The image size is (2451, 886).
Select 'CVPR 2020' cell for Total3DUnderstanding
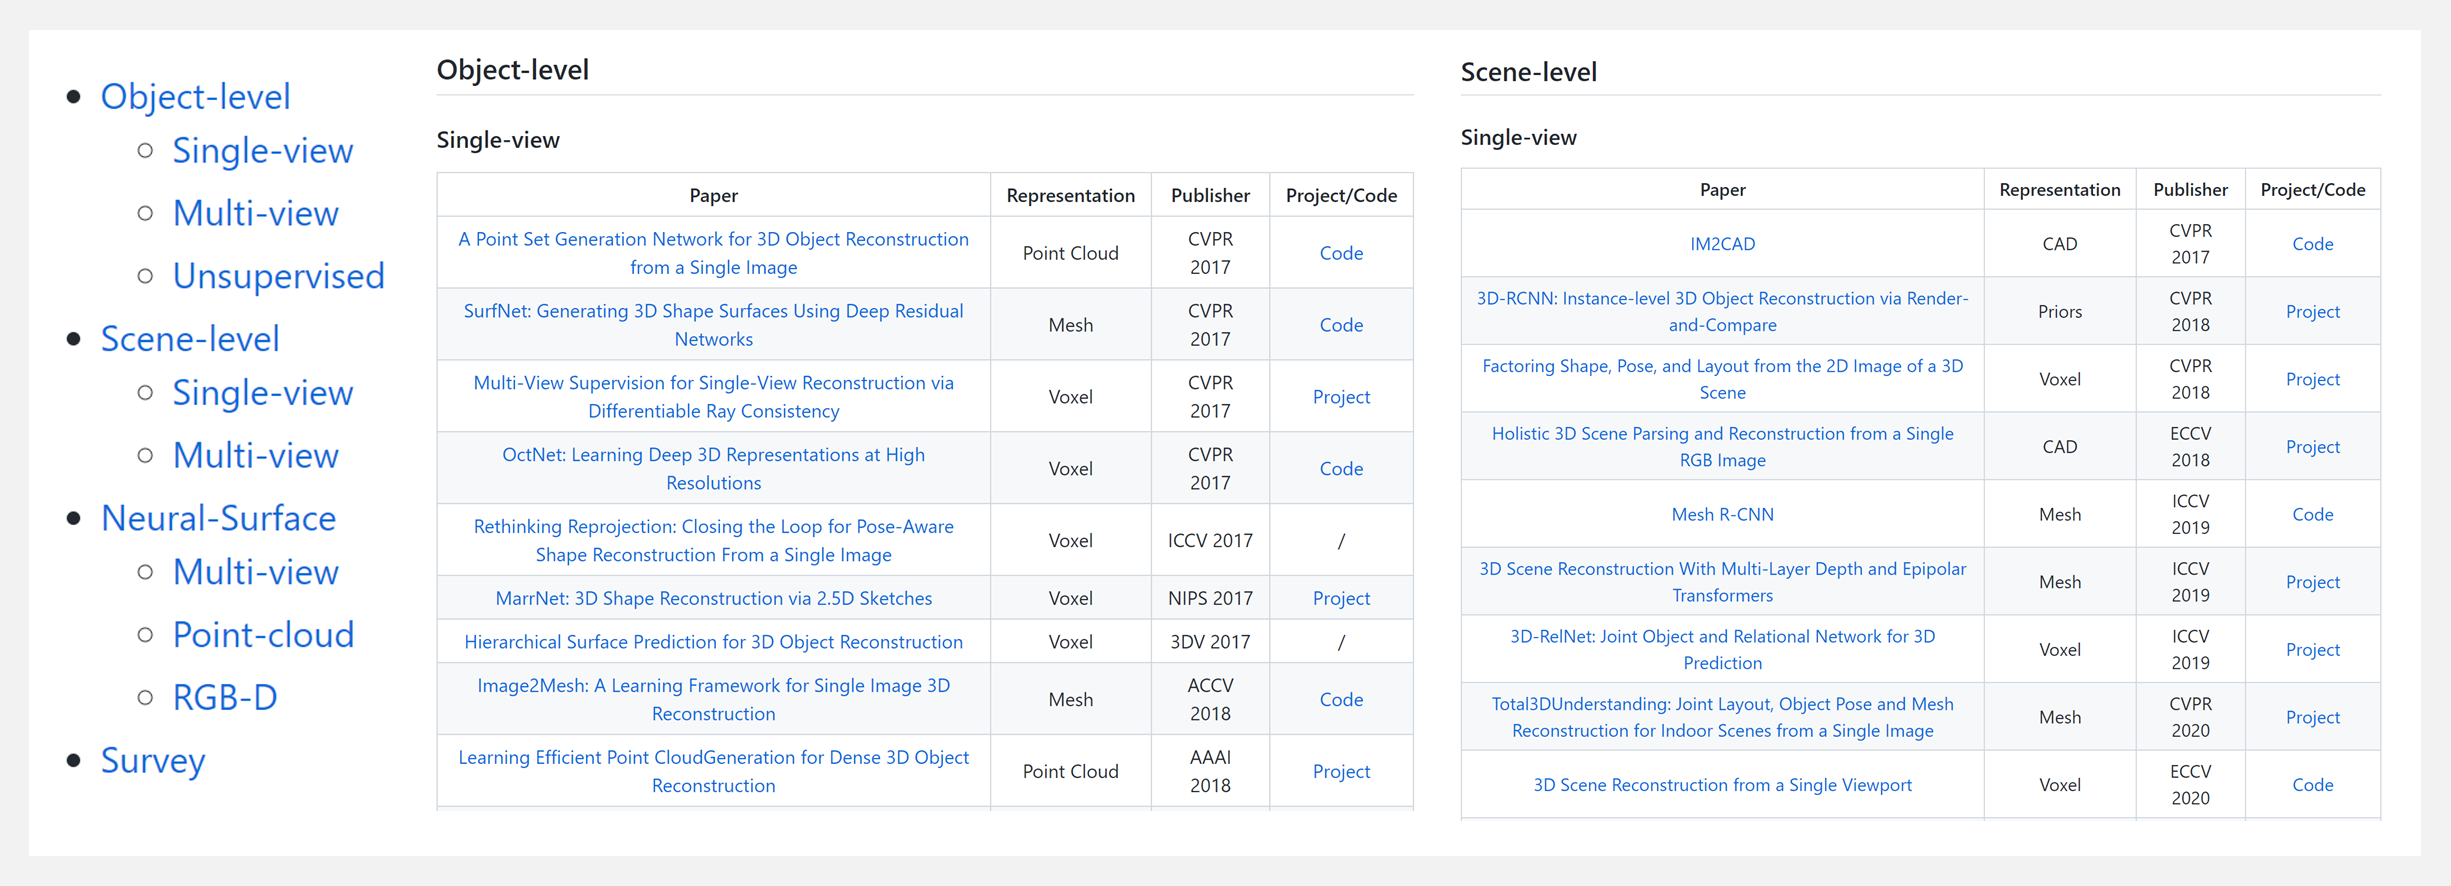(2190, 718)
